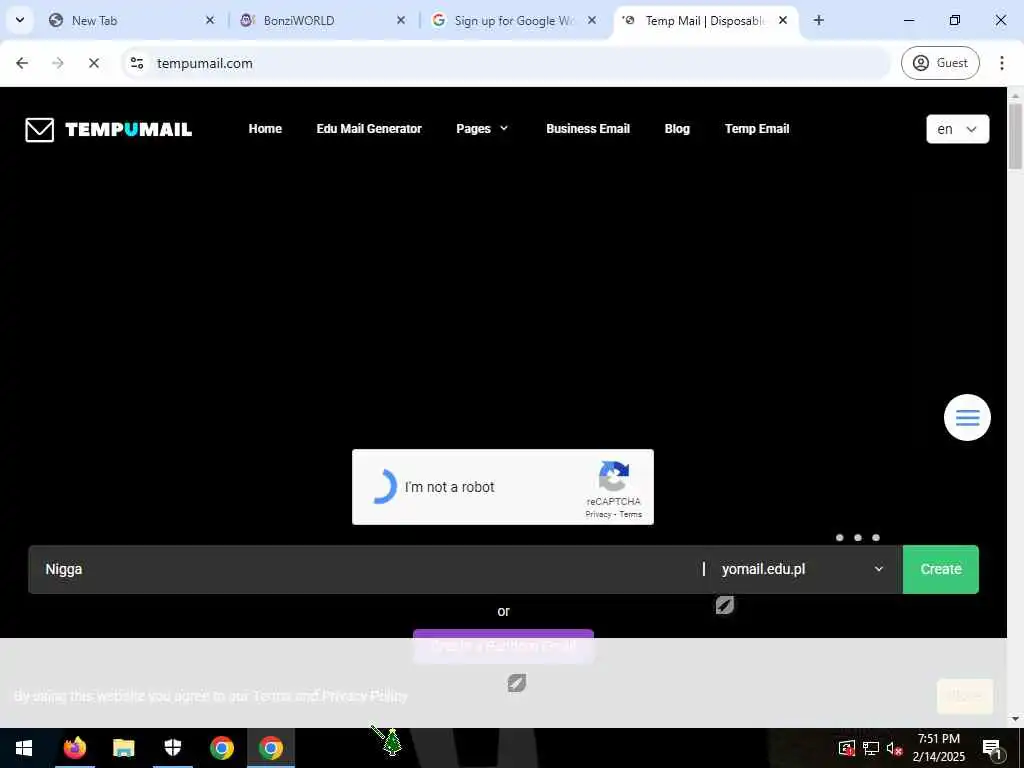Open the yomail.edu.pl domain dropdown
Viewport: 1024px width, 768px height.
[x=803, y=569]
